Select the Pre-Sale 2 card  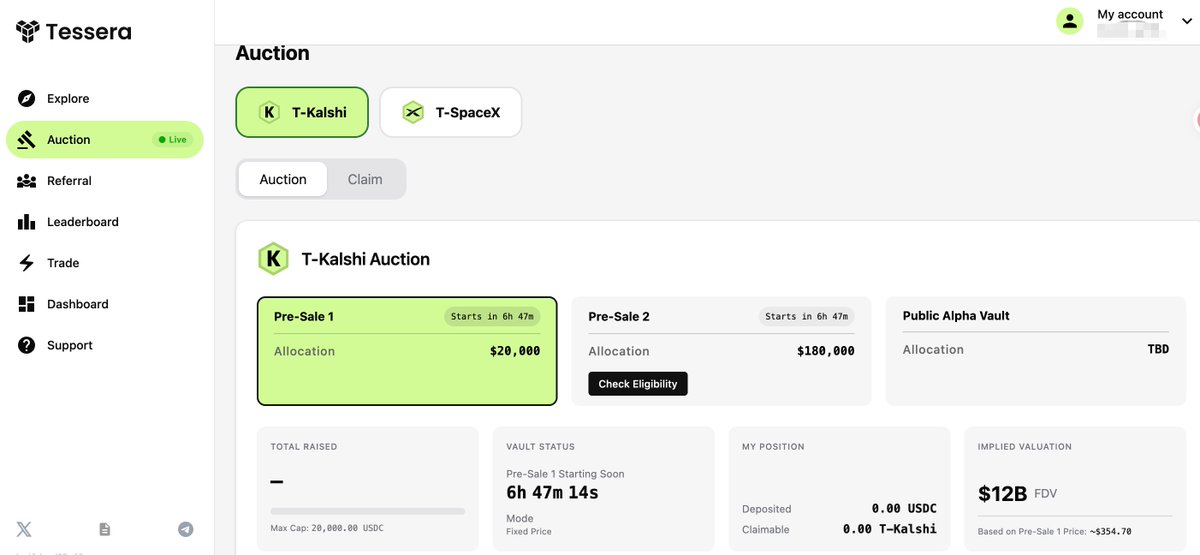click(721, 351)
